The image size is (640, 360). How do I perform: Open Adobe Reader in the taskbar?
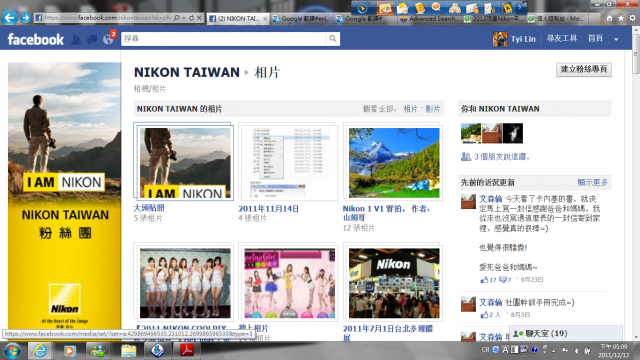[187, 351]
